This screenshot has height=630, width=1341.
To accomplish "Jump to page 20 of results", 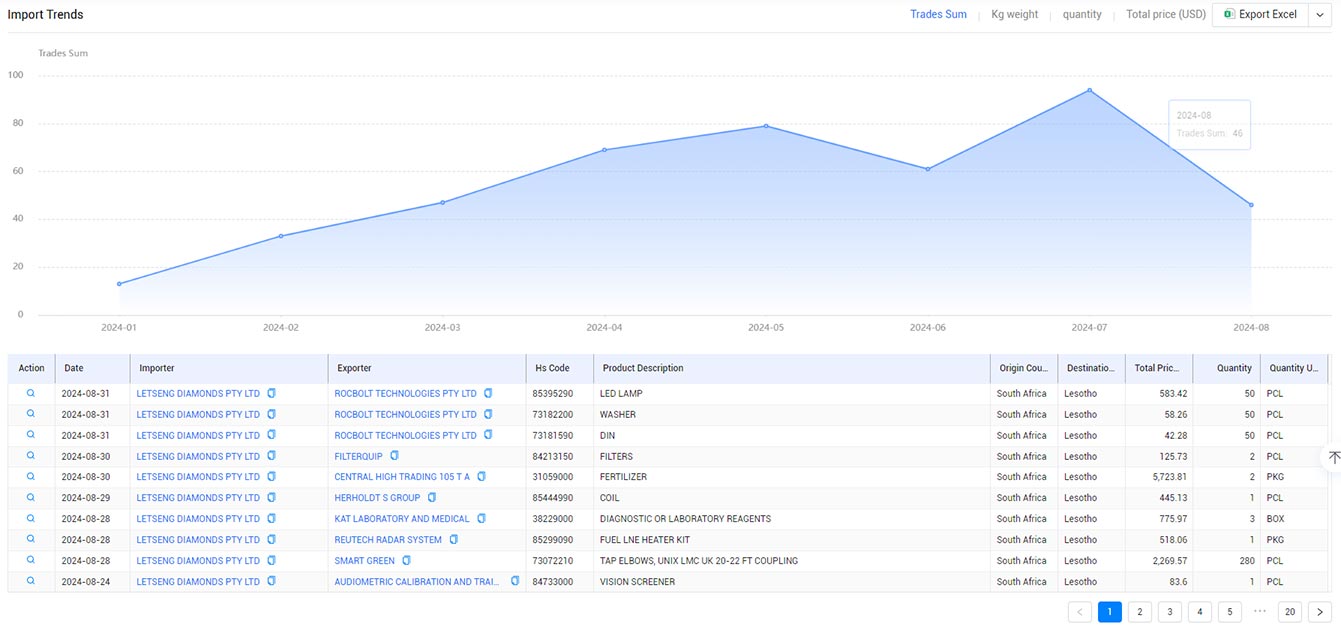I will click(x=1290, y=612).
